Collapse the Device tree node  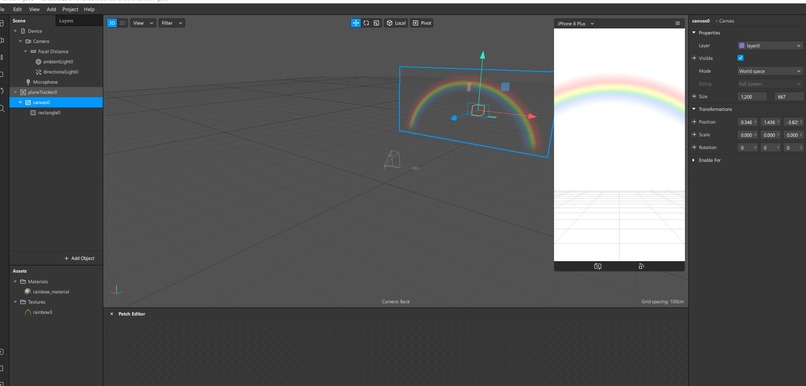15,31
